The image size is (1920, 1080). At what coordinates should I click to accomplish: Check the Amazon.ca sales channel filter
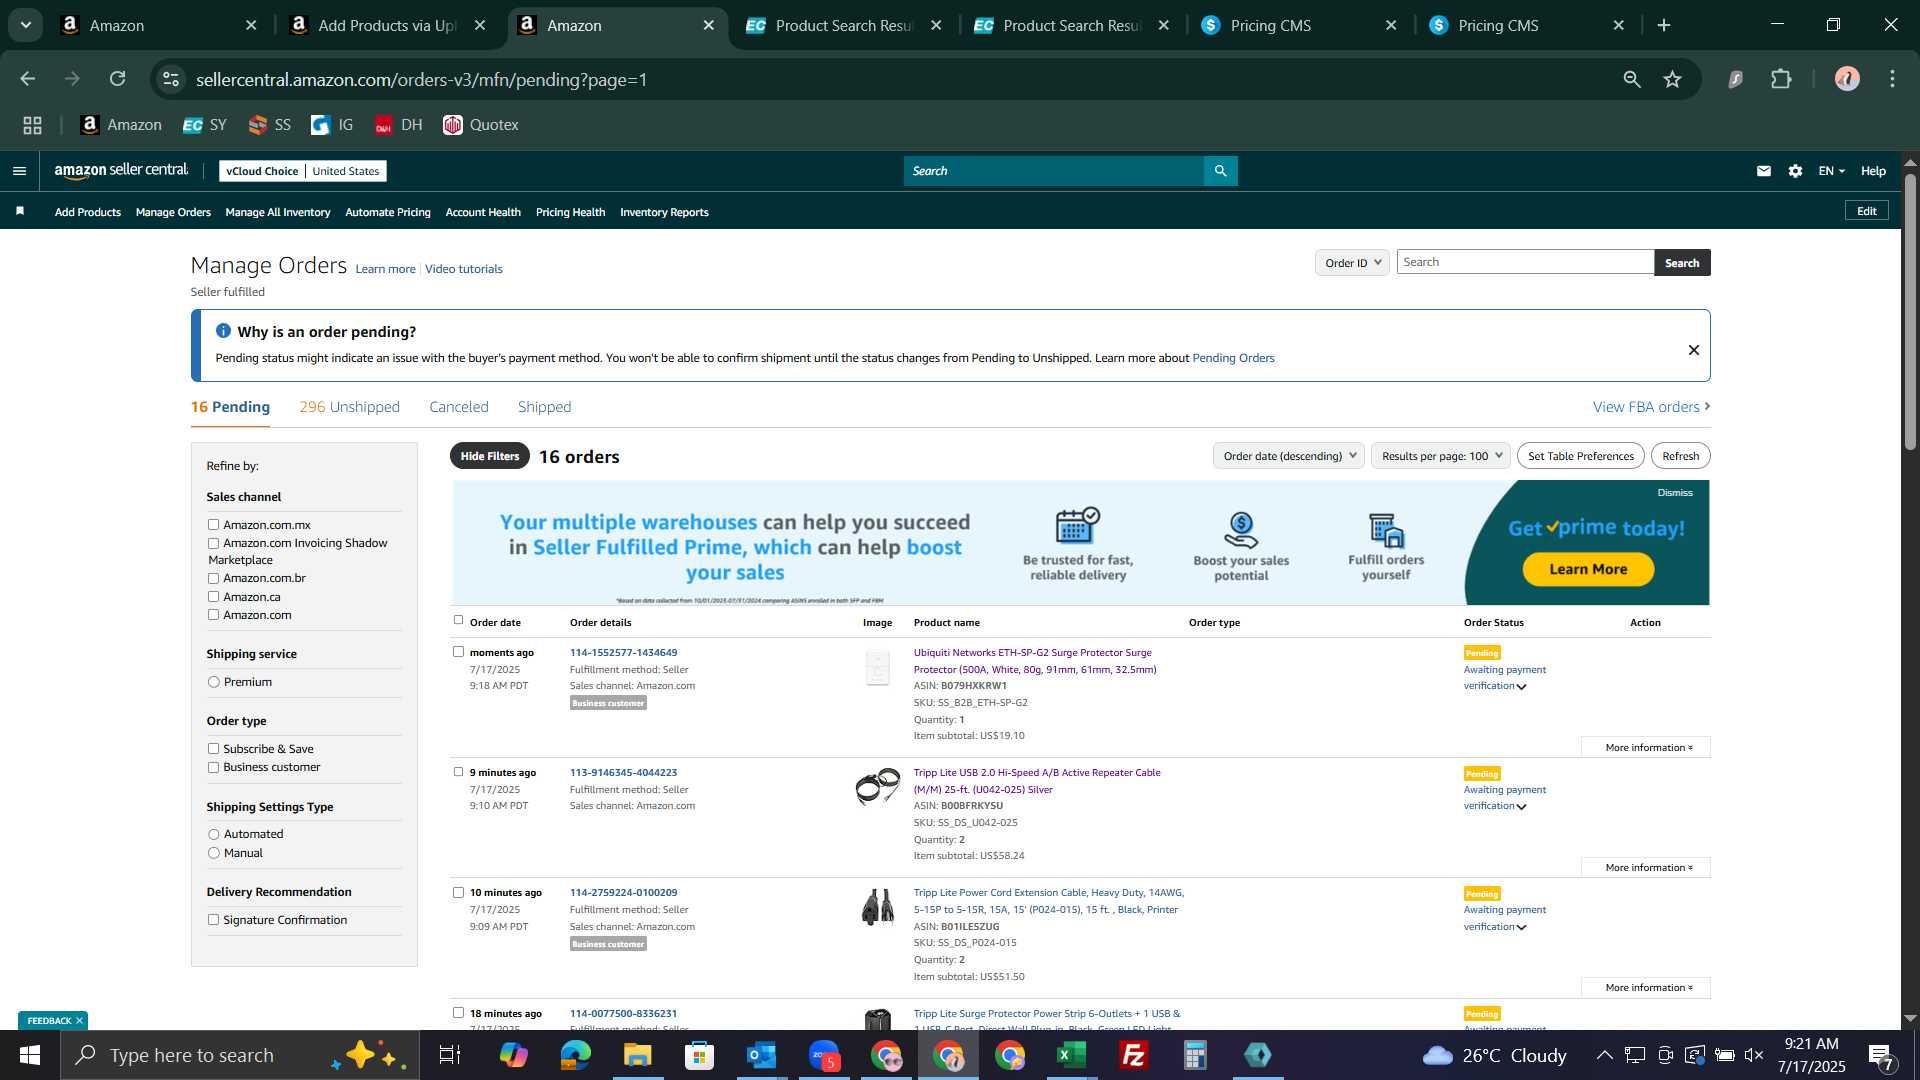point(213,597)
